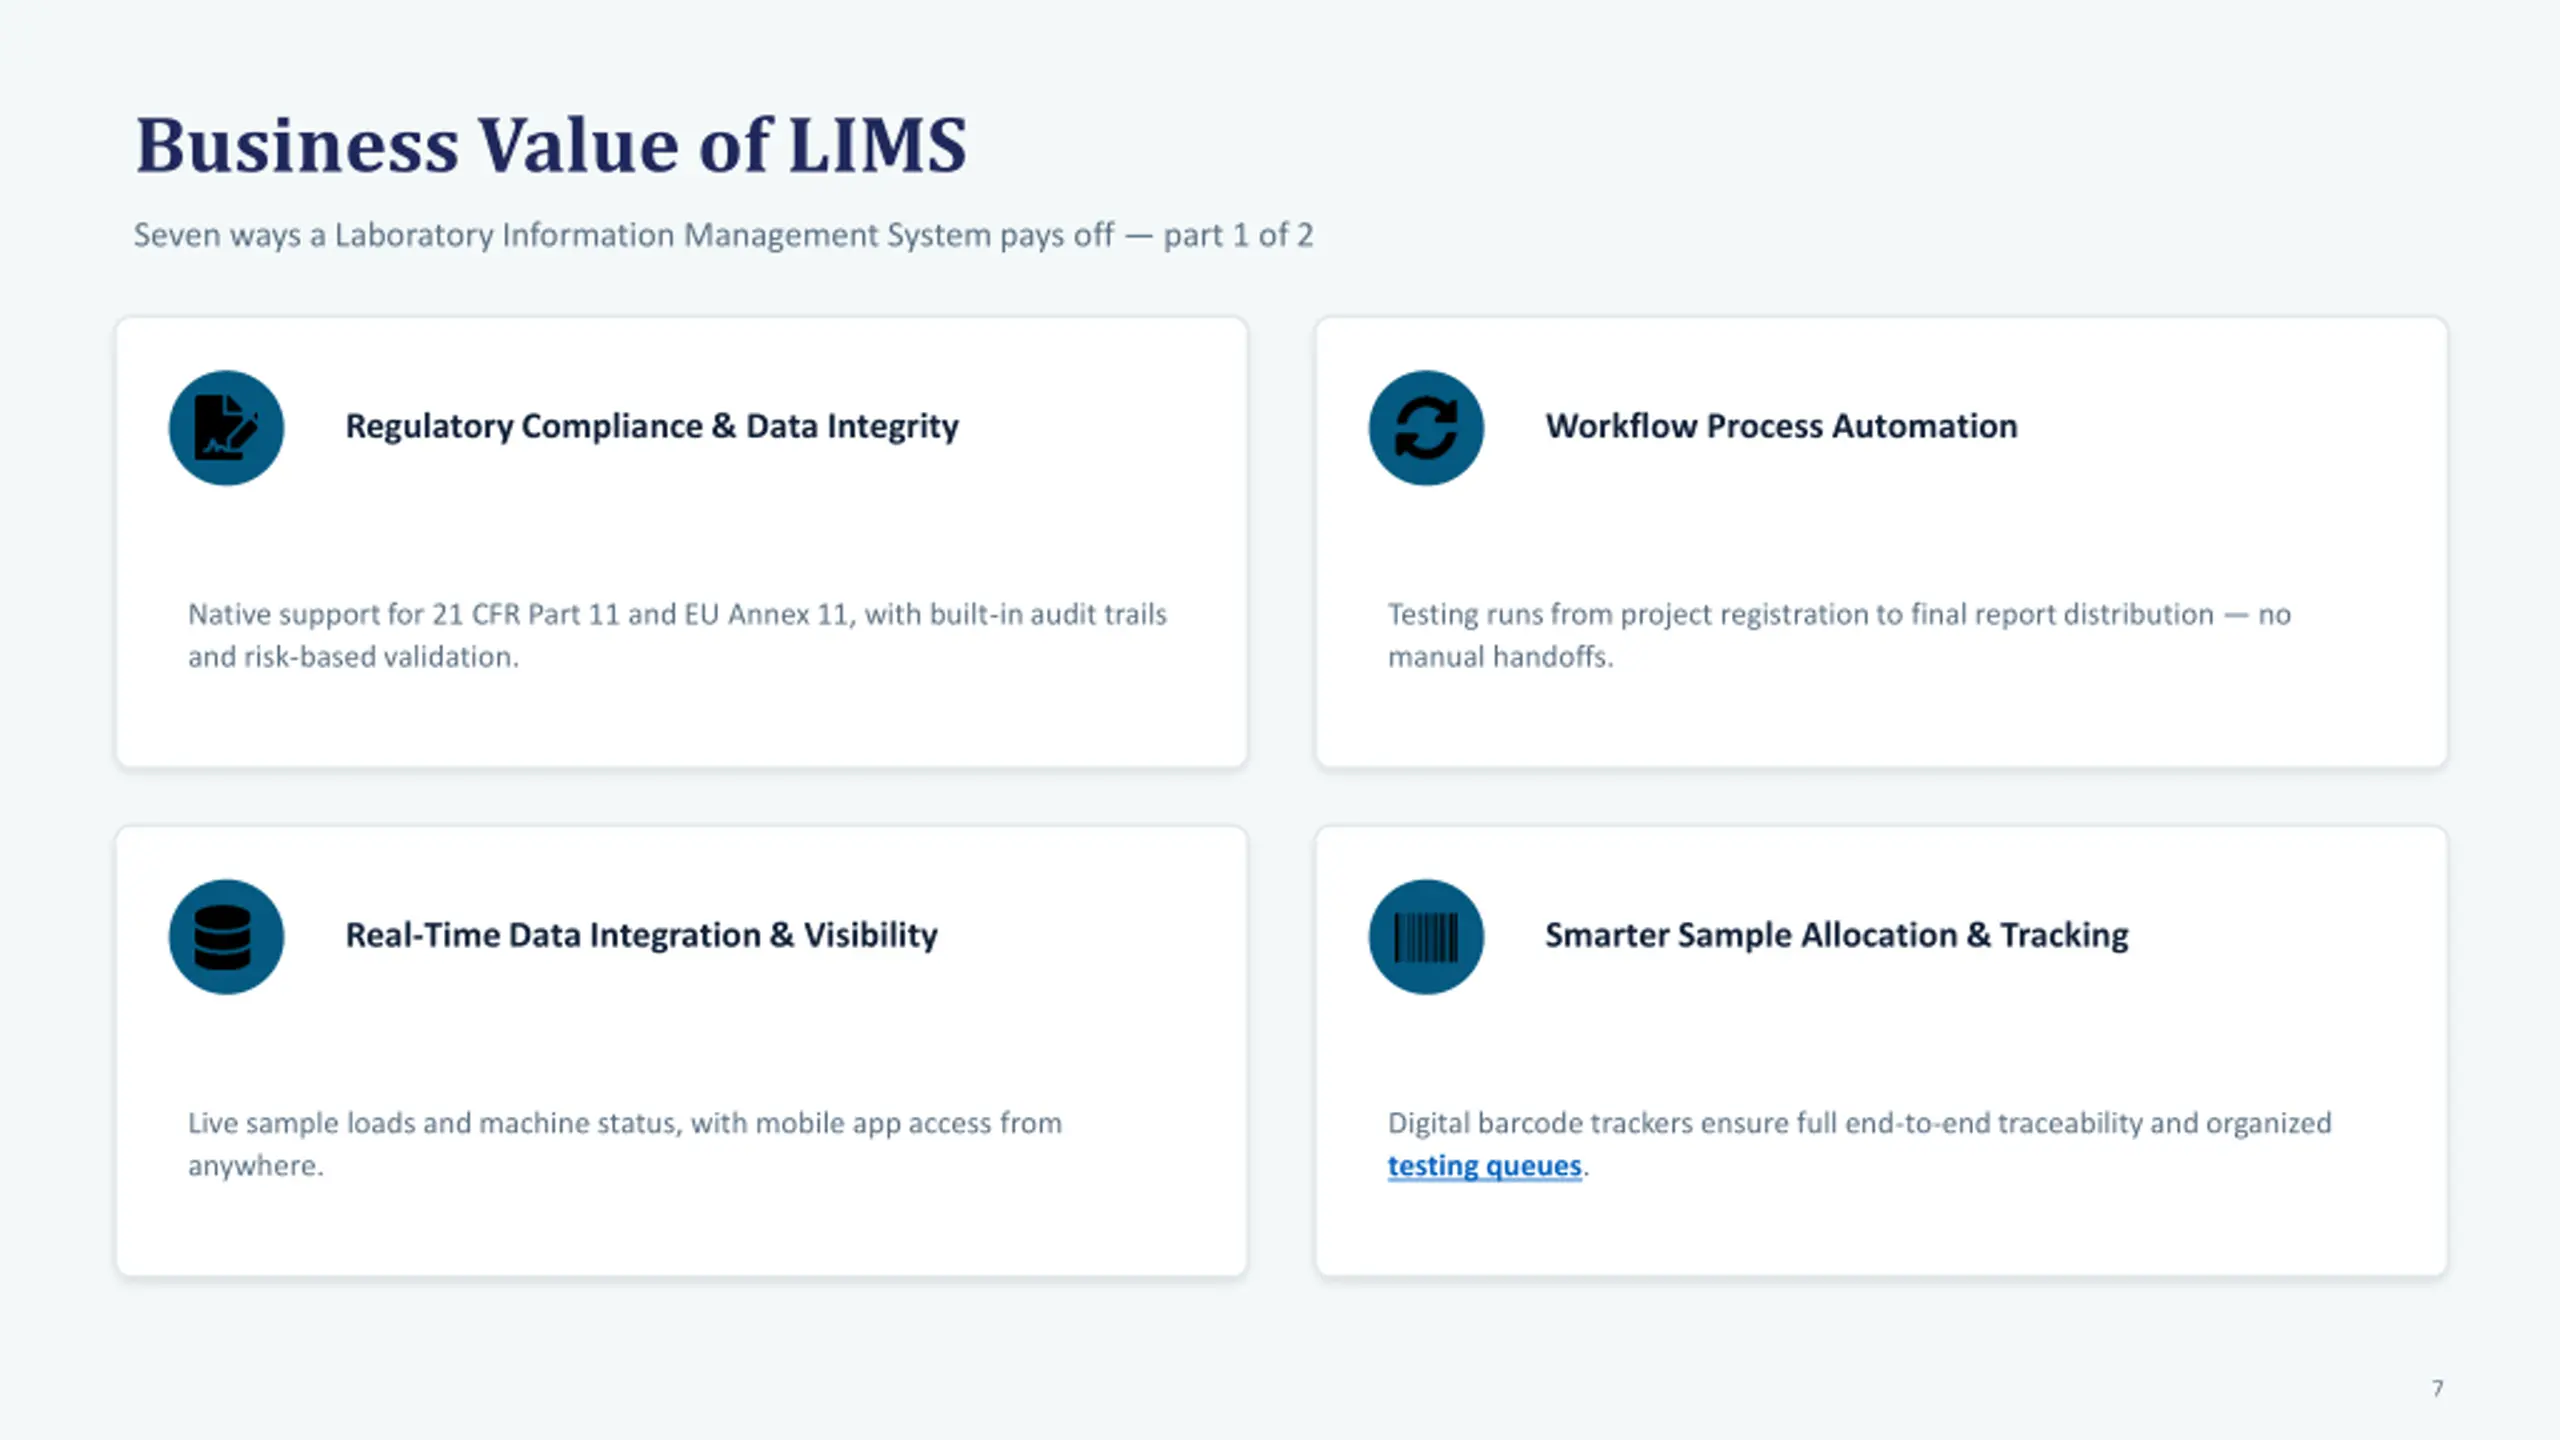Click the database stack icon
2560x1440 pixels.
[226, 937]
